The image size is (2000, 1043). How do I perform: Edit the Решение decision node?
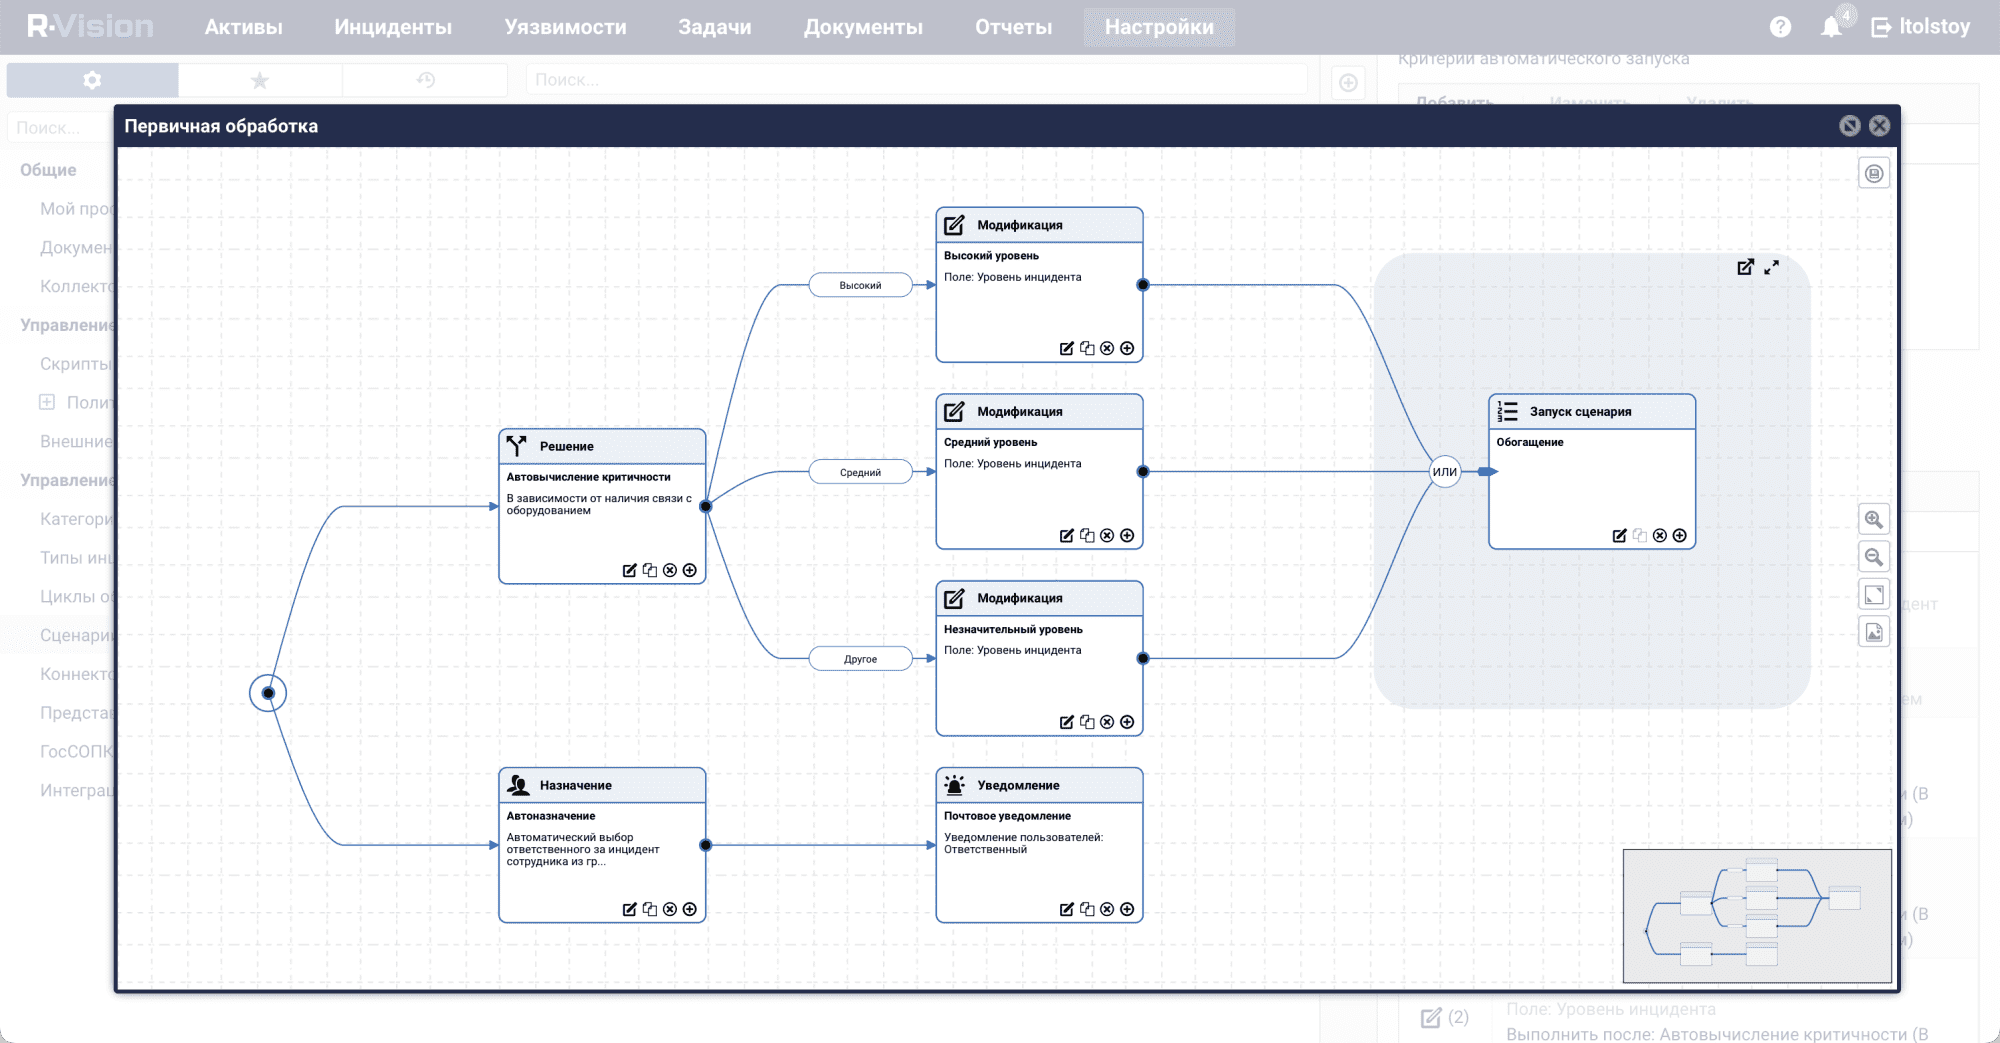[x=629, y=570]
